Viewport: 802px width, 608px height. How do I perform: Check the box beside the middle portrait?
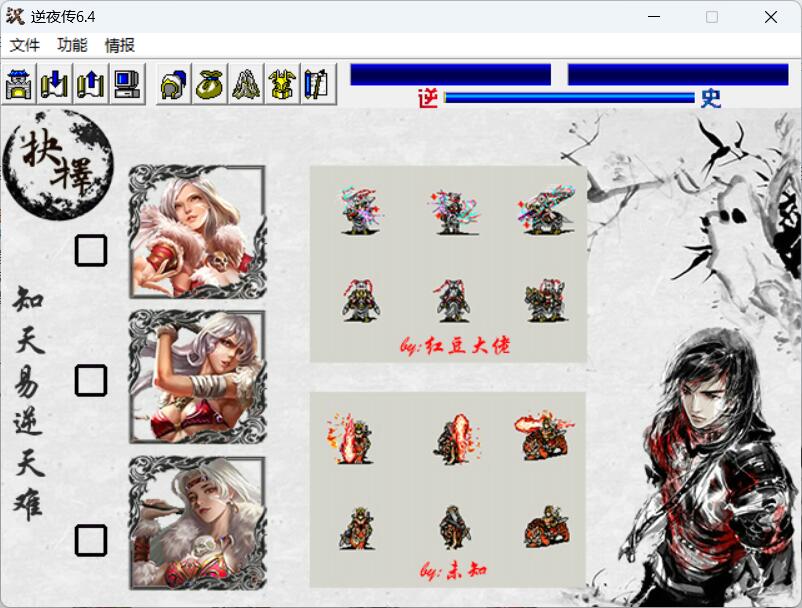[91, 380]
